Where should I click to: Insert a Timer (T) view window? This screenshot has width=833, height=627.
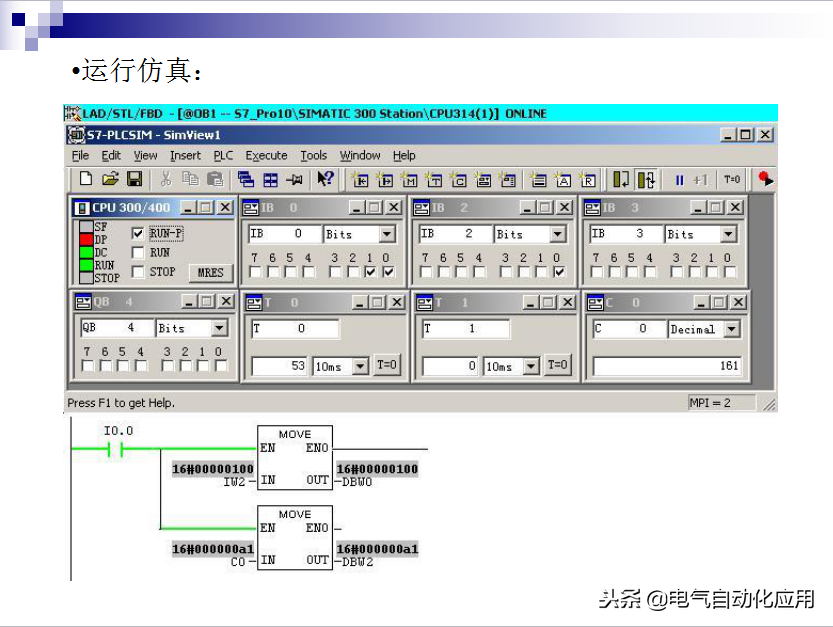tap(434, 180)
